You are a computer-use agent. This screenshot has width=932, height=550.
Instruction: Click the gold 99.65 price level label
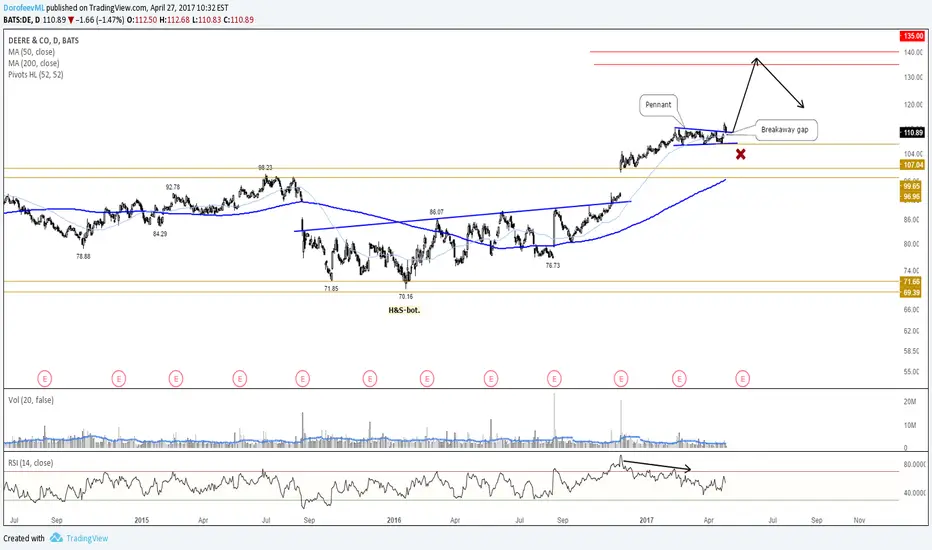[x=912, y=186]
